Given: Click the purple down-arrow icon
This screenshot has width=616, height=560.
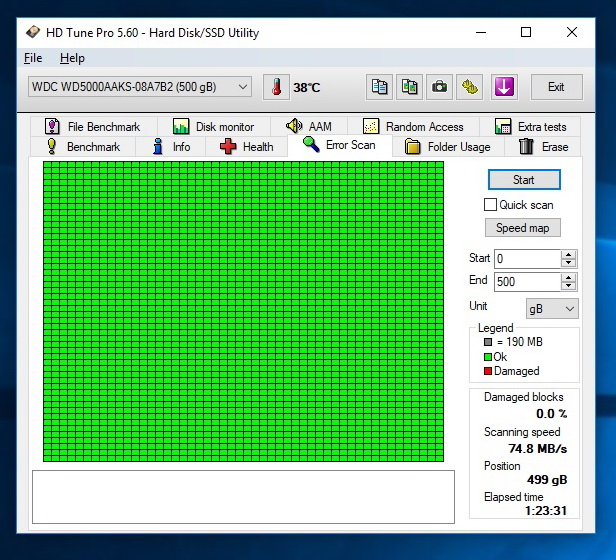Looking at the screenshot, I should point(504,87).
